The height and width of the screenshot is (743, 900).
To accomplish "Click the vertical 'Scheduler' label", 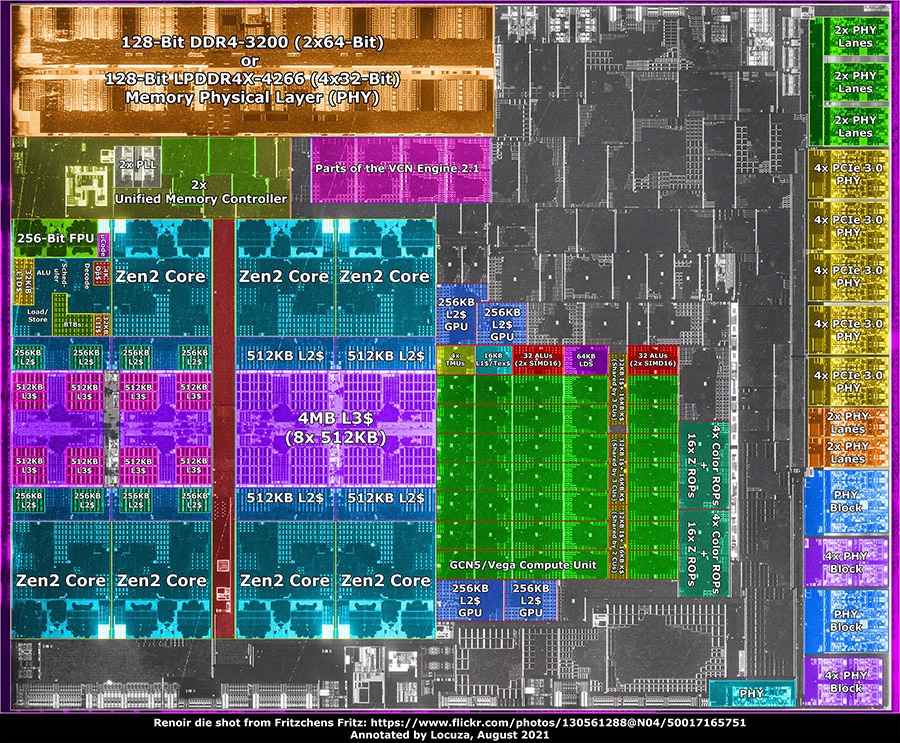I will coord(61,274).
